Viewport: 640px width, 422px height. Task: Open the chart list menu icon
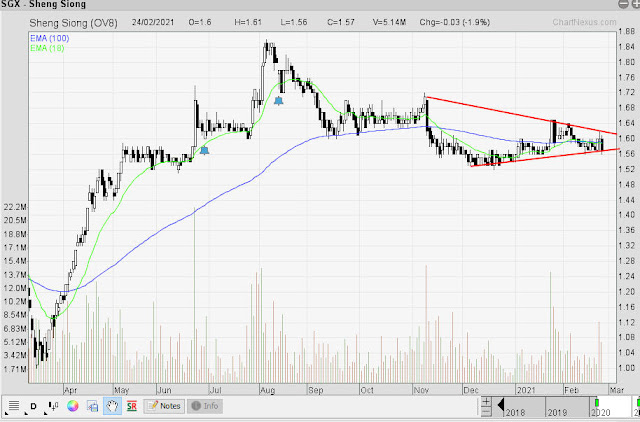(13, 406)
